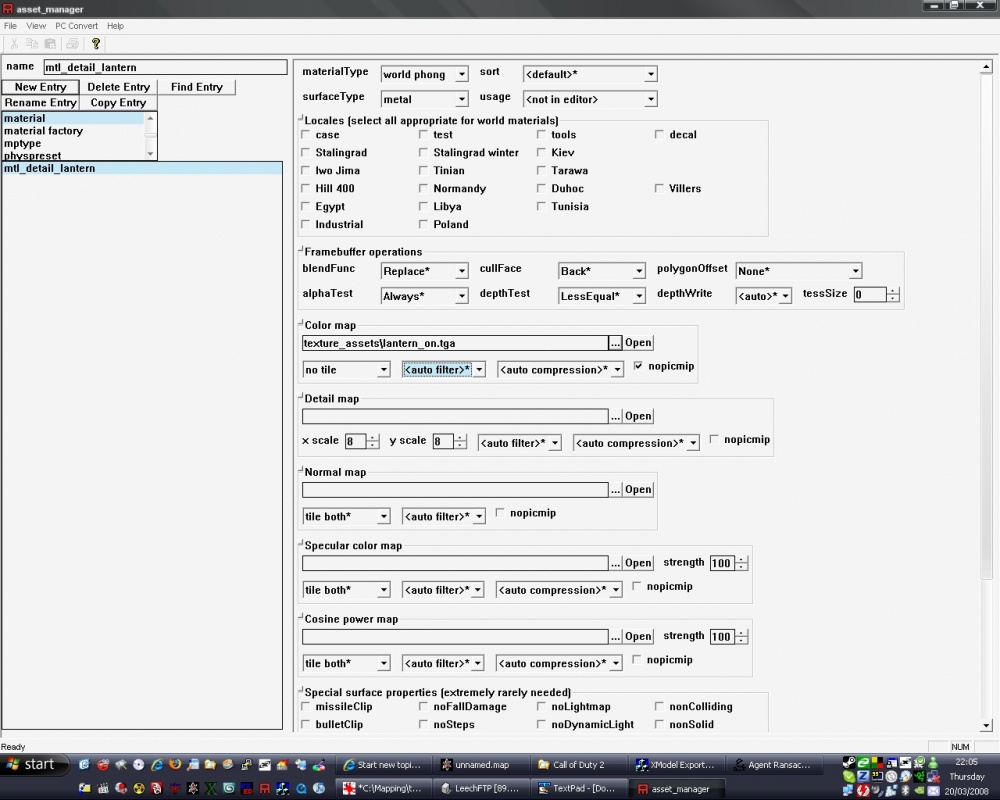Screen dimensions: 1000x800
Task: Click the Help question mark icon
Action: [x=95, y=43]
